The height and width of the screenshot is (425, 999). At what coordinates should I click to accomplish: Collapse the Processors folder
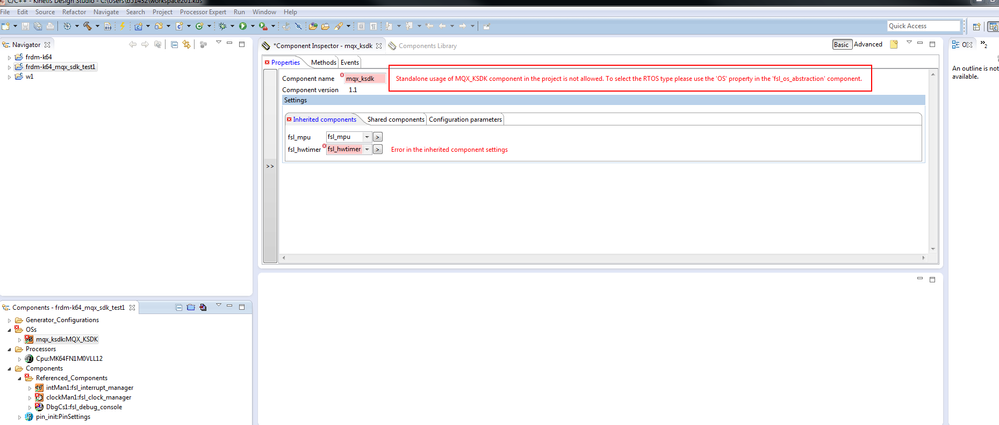(x=9, y=349)
